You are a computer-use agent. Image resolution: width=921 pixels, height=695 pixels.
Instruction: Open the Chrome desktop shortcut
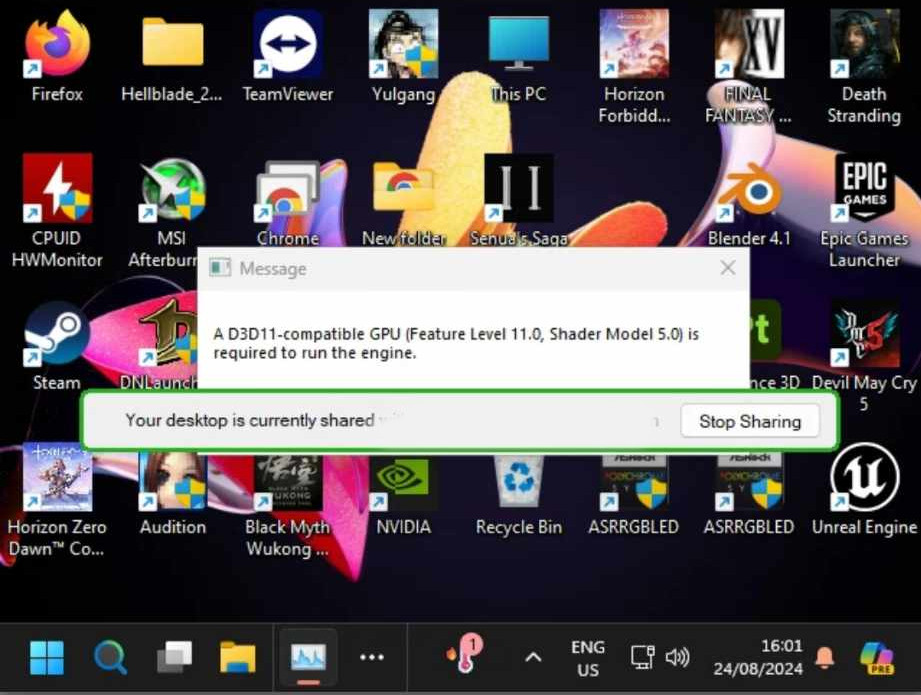[288, 203]
